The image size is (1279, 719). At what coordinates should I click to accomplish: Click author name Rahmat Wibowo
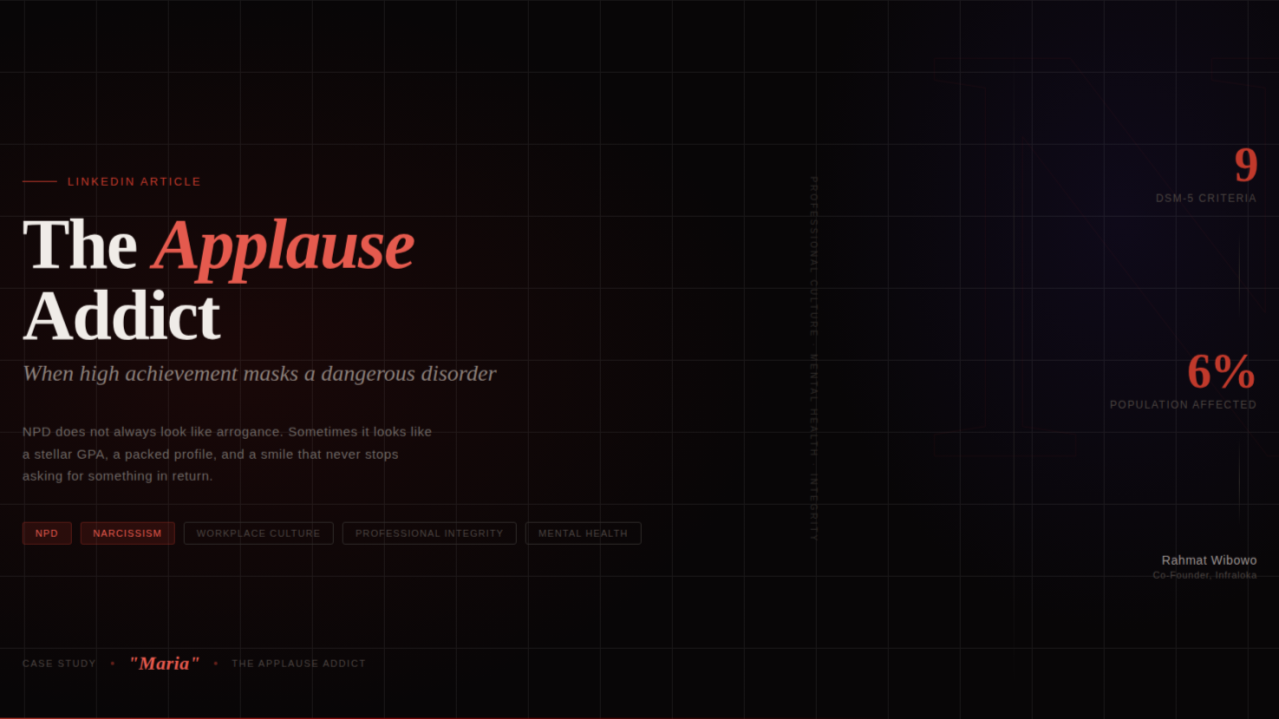point(1209,560)
